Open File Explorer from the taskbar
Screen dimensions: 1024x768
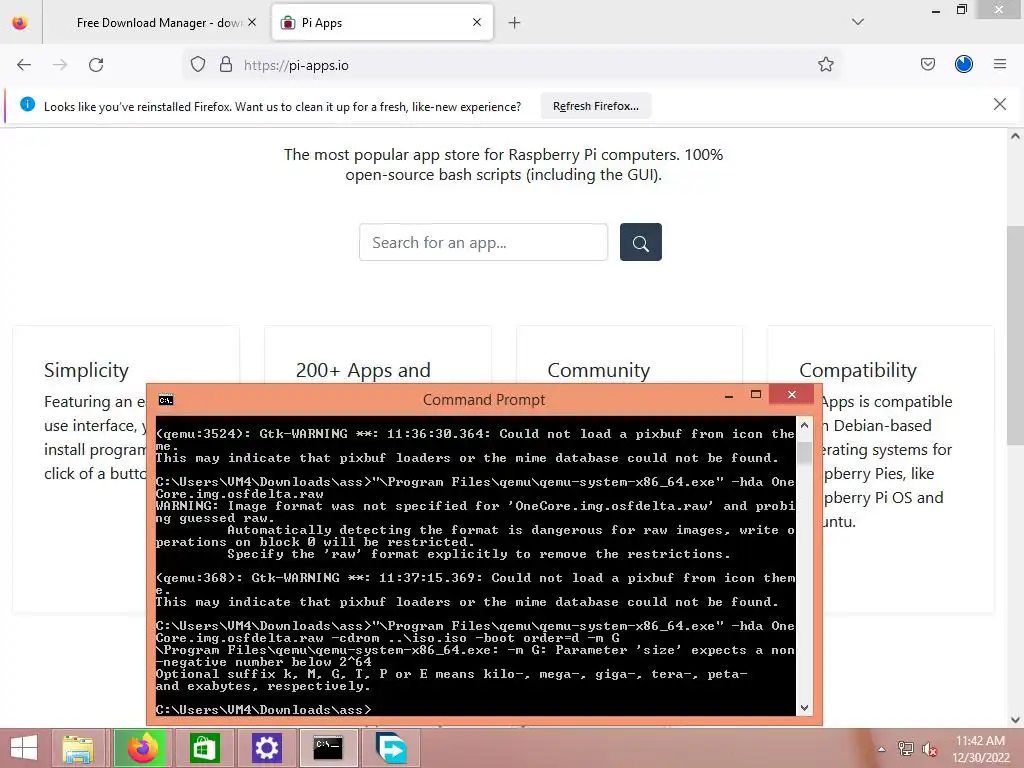pyautogui.click(x=78, y=748)
